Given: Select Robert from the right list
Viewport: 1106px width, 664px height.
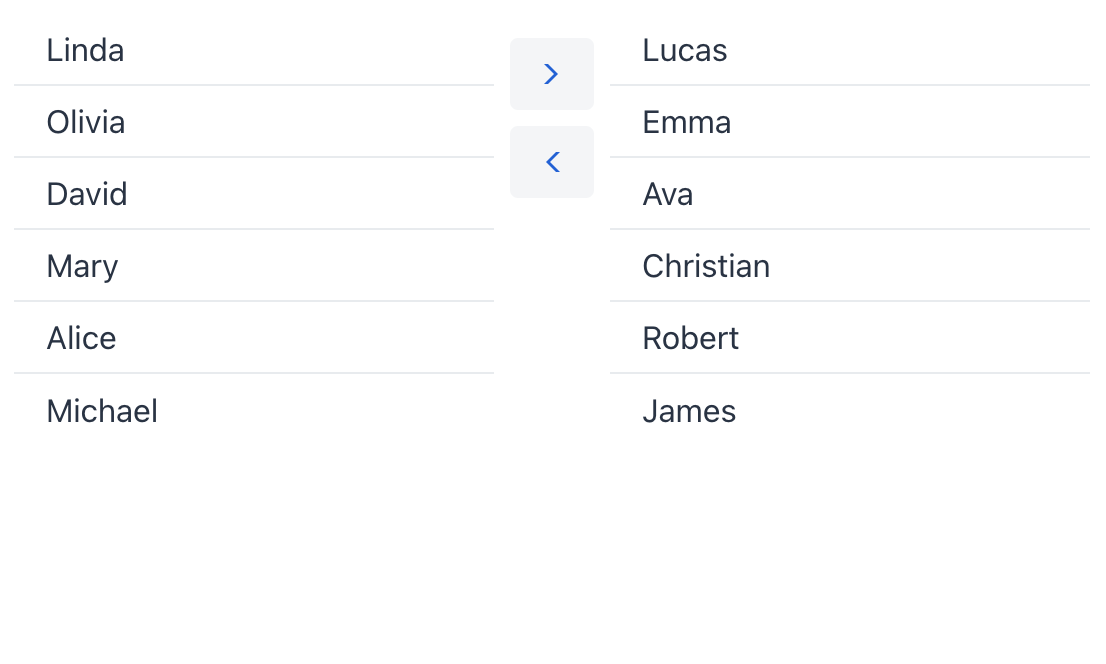Looking at the screenshot, I should (x=691, y=338).
